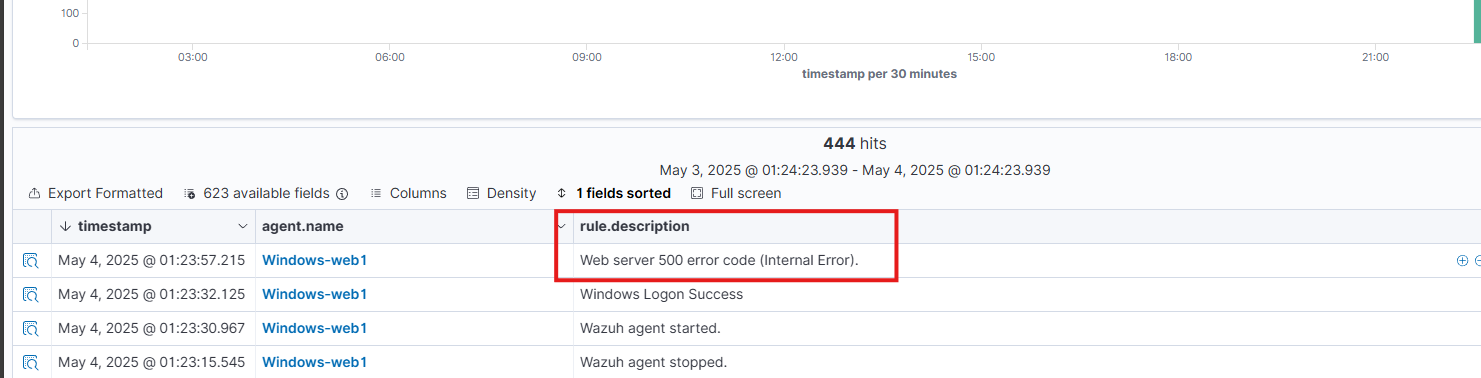Click Web server 500 error code cell
This screenshot has height=378, width=1481.
(719, 261)
